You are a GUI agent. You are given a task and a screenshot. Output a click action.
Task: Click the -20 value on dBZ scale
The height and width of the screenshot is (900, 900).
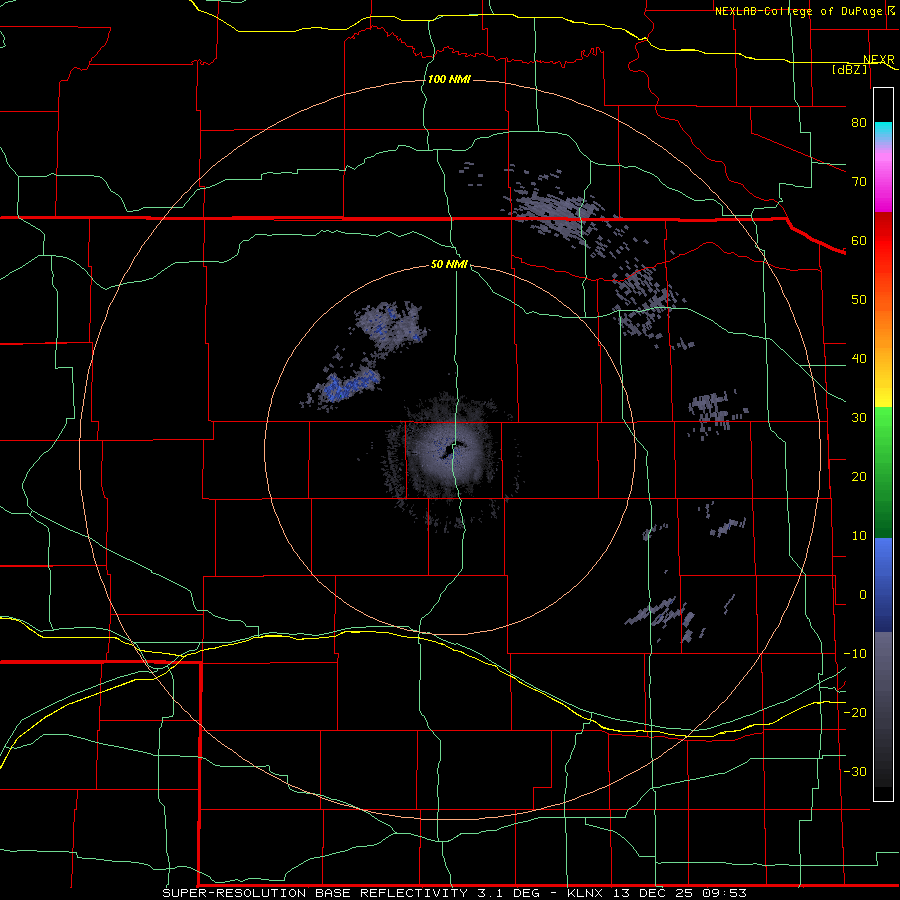tap(855, 713)
